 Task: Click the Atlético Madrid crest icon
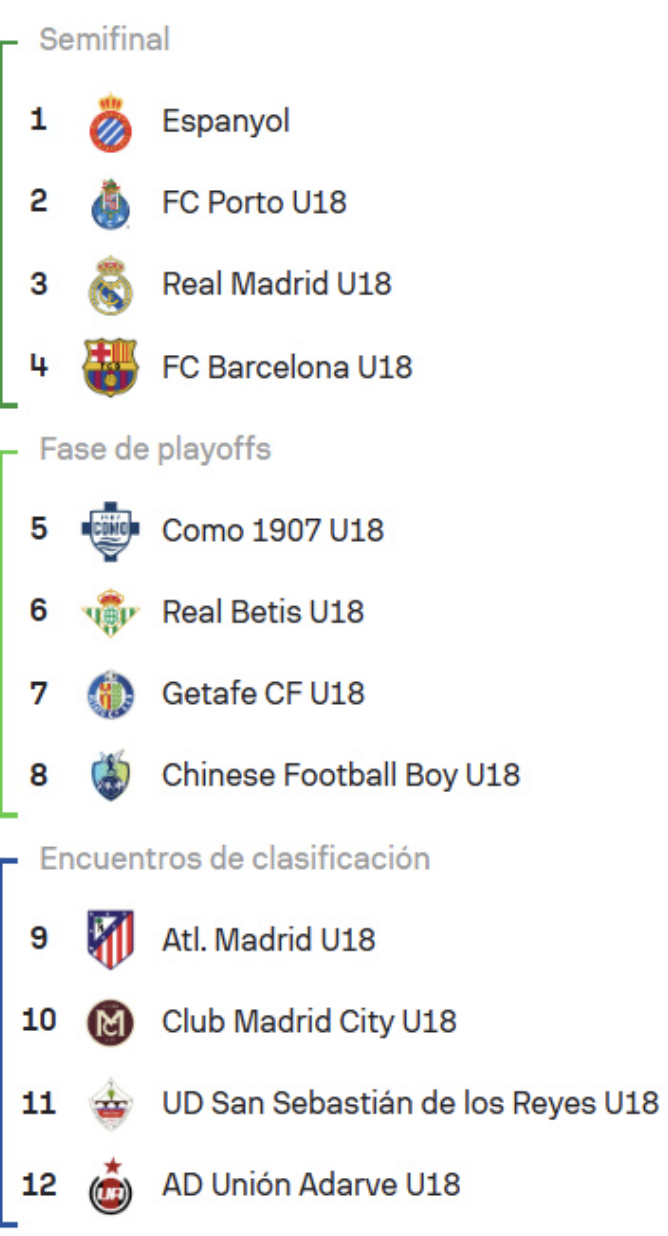tap(110, 939)
